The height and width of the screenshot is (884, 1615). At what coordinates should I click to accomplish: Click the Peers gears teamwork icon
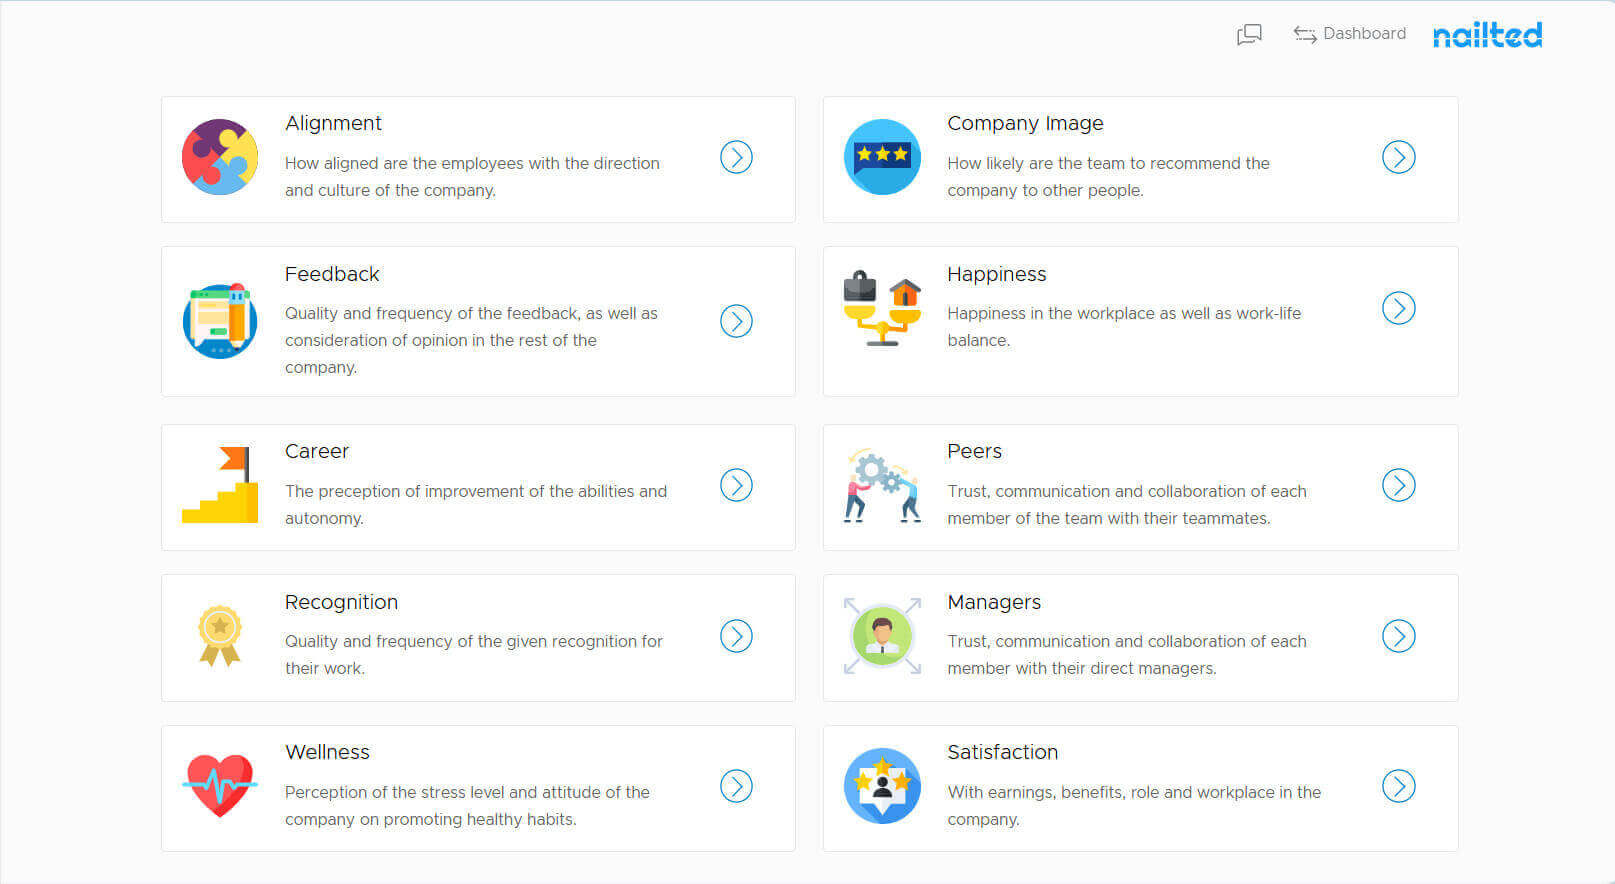pyautogui.click(x=882, y=485)
